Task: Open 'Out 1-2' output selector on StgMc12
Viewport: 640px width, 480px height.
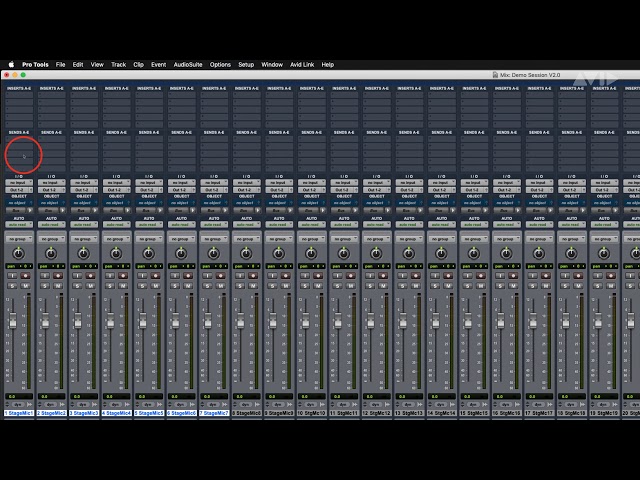Action: click(x=376, y=190)
